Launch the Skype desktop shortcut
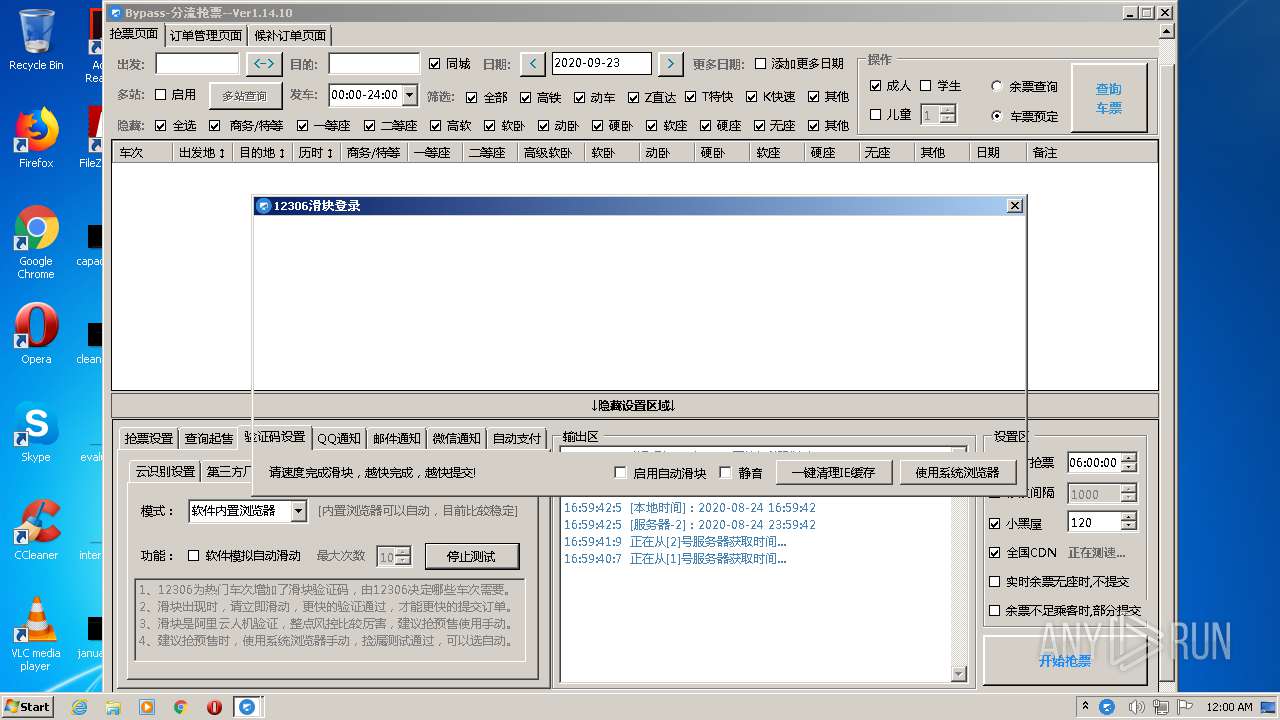The image size is (1280, 720). coord(36,432)
